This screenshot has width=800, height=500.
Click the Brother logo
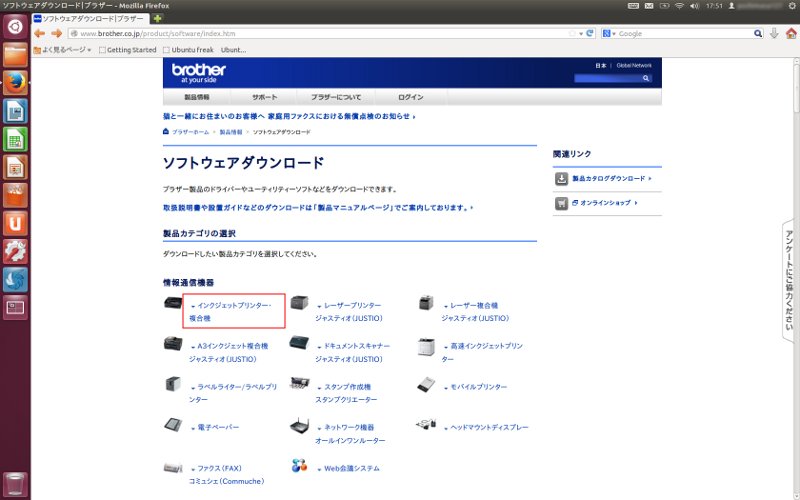tap(198, 72)
